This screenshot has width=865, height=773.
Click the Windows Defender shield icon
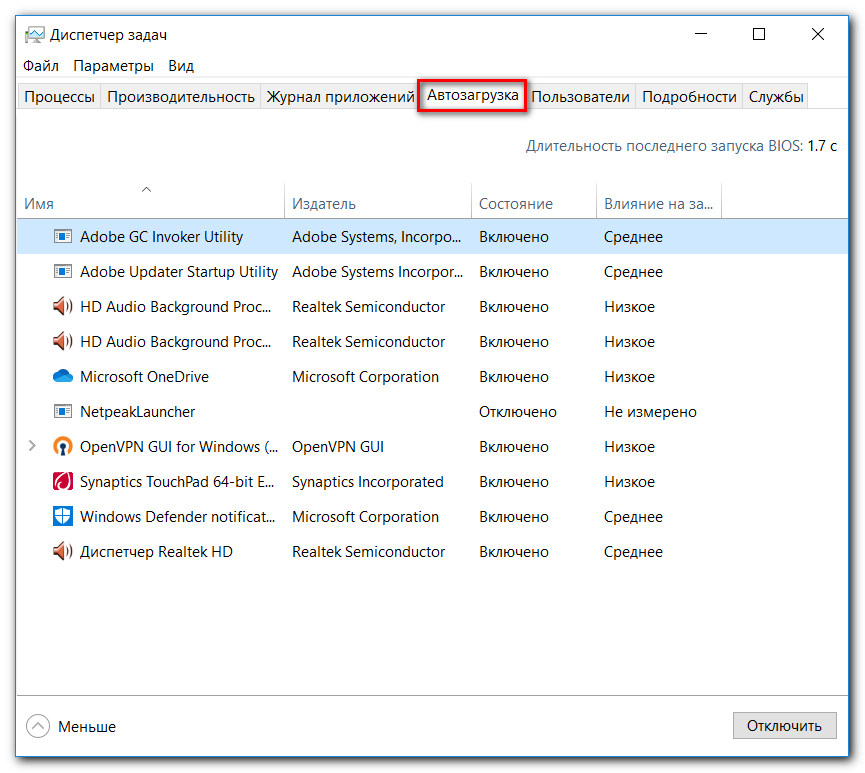pyautogui.click(x=63, y=517)
